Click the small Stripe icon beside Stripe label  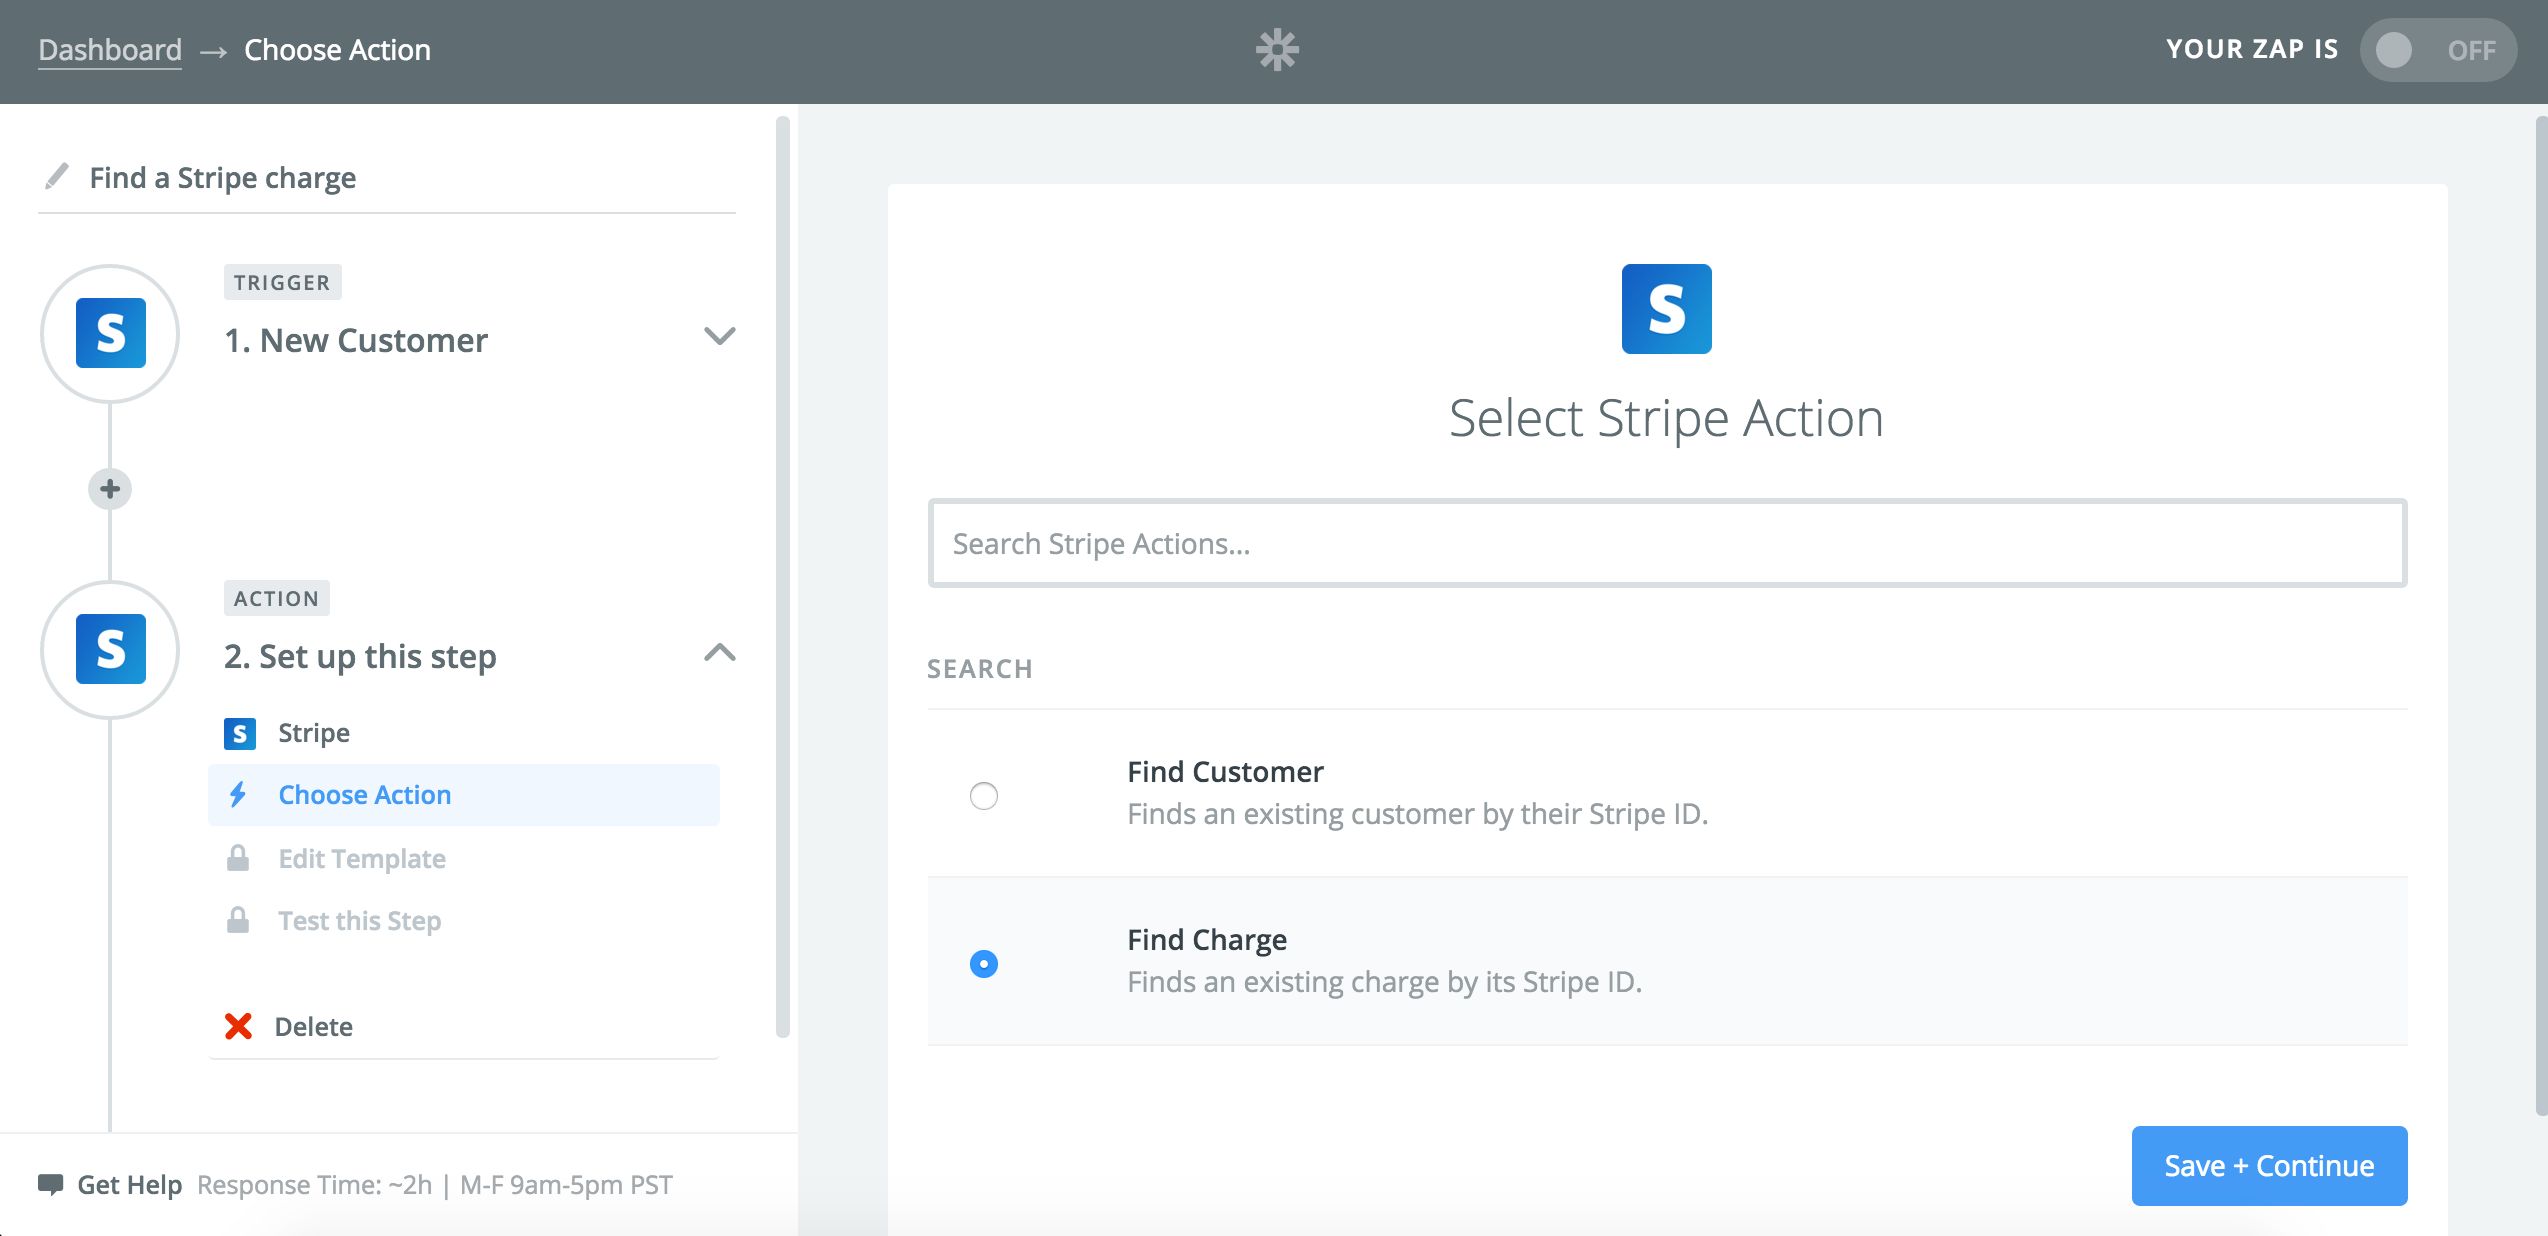tap(240, 734)
